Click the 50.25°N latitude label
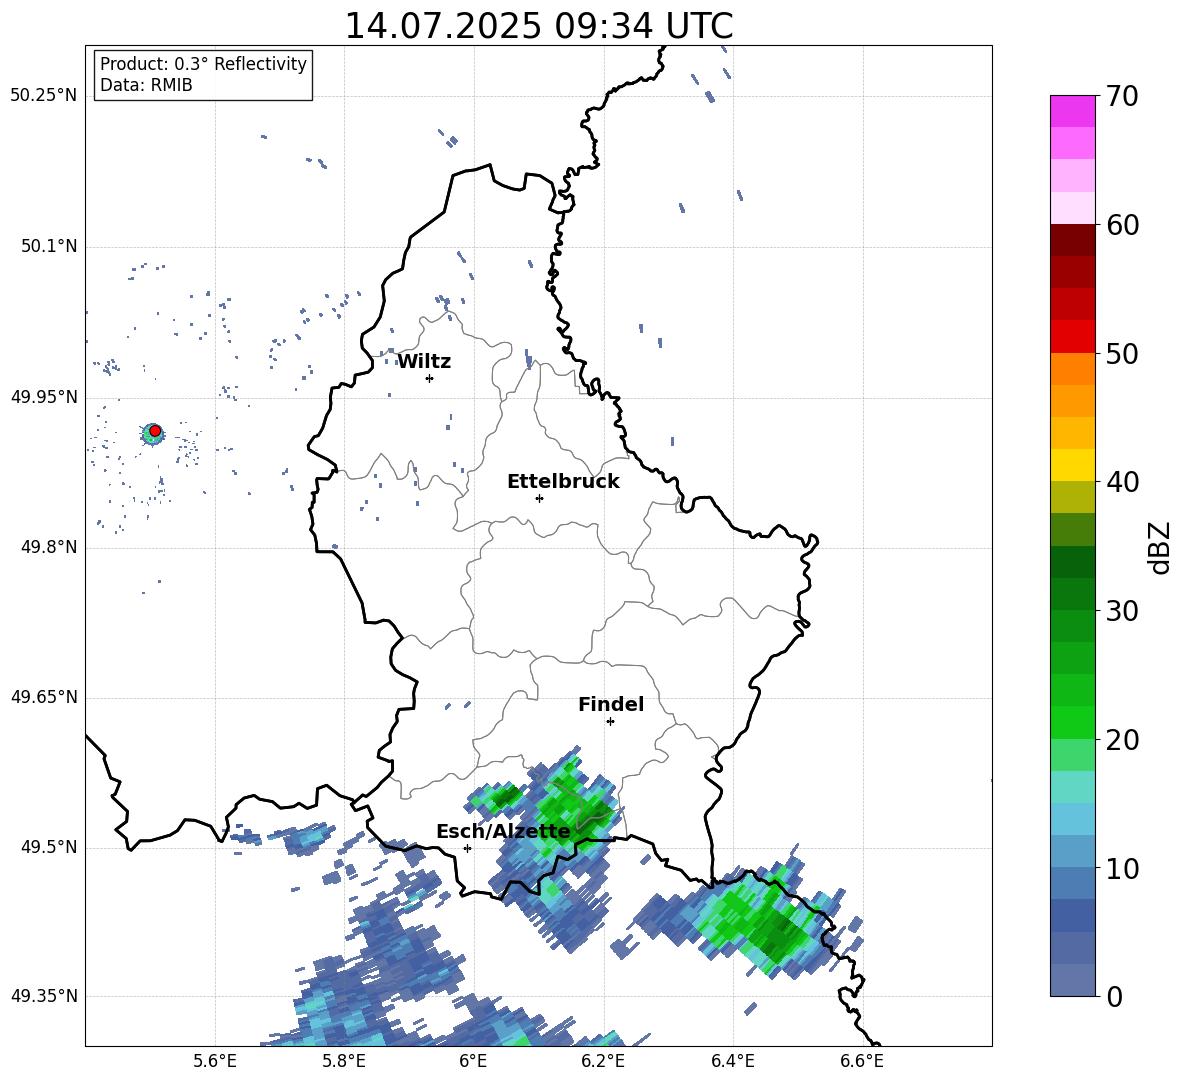Viewport: 1184px width, 1081px height. pos(44,96)
